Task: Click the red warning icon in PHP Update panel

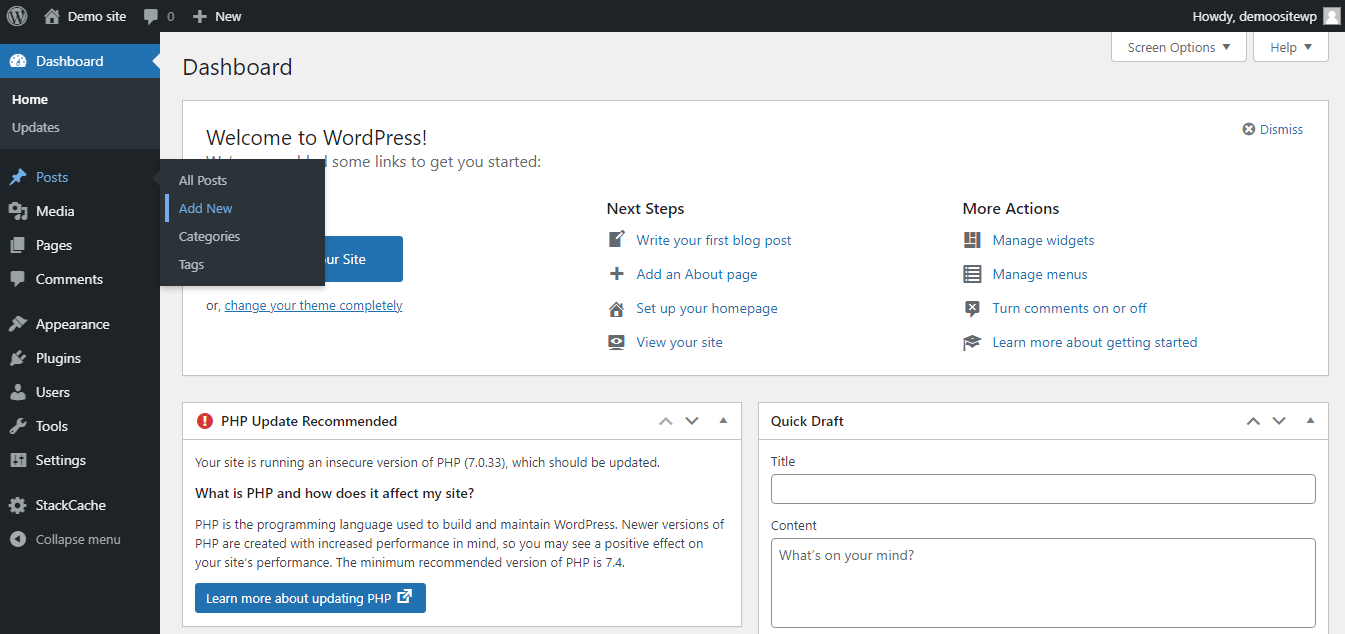Action: [205, 421]
